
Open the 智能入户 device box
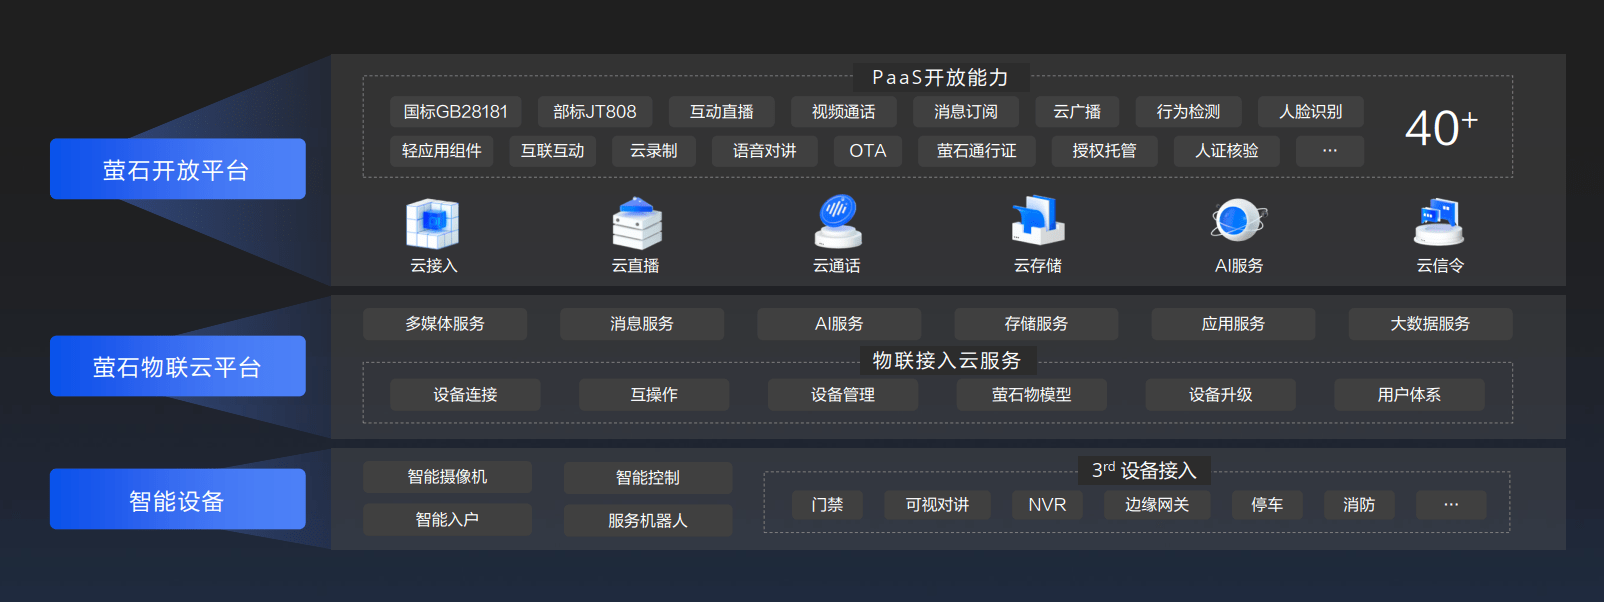click(447, 520)
